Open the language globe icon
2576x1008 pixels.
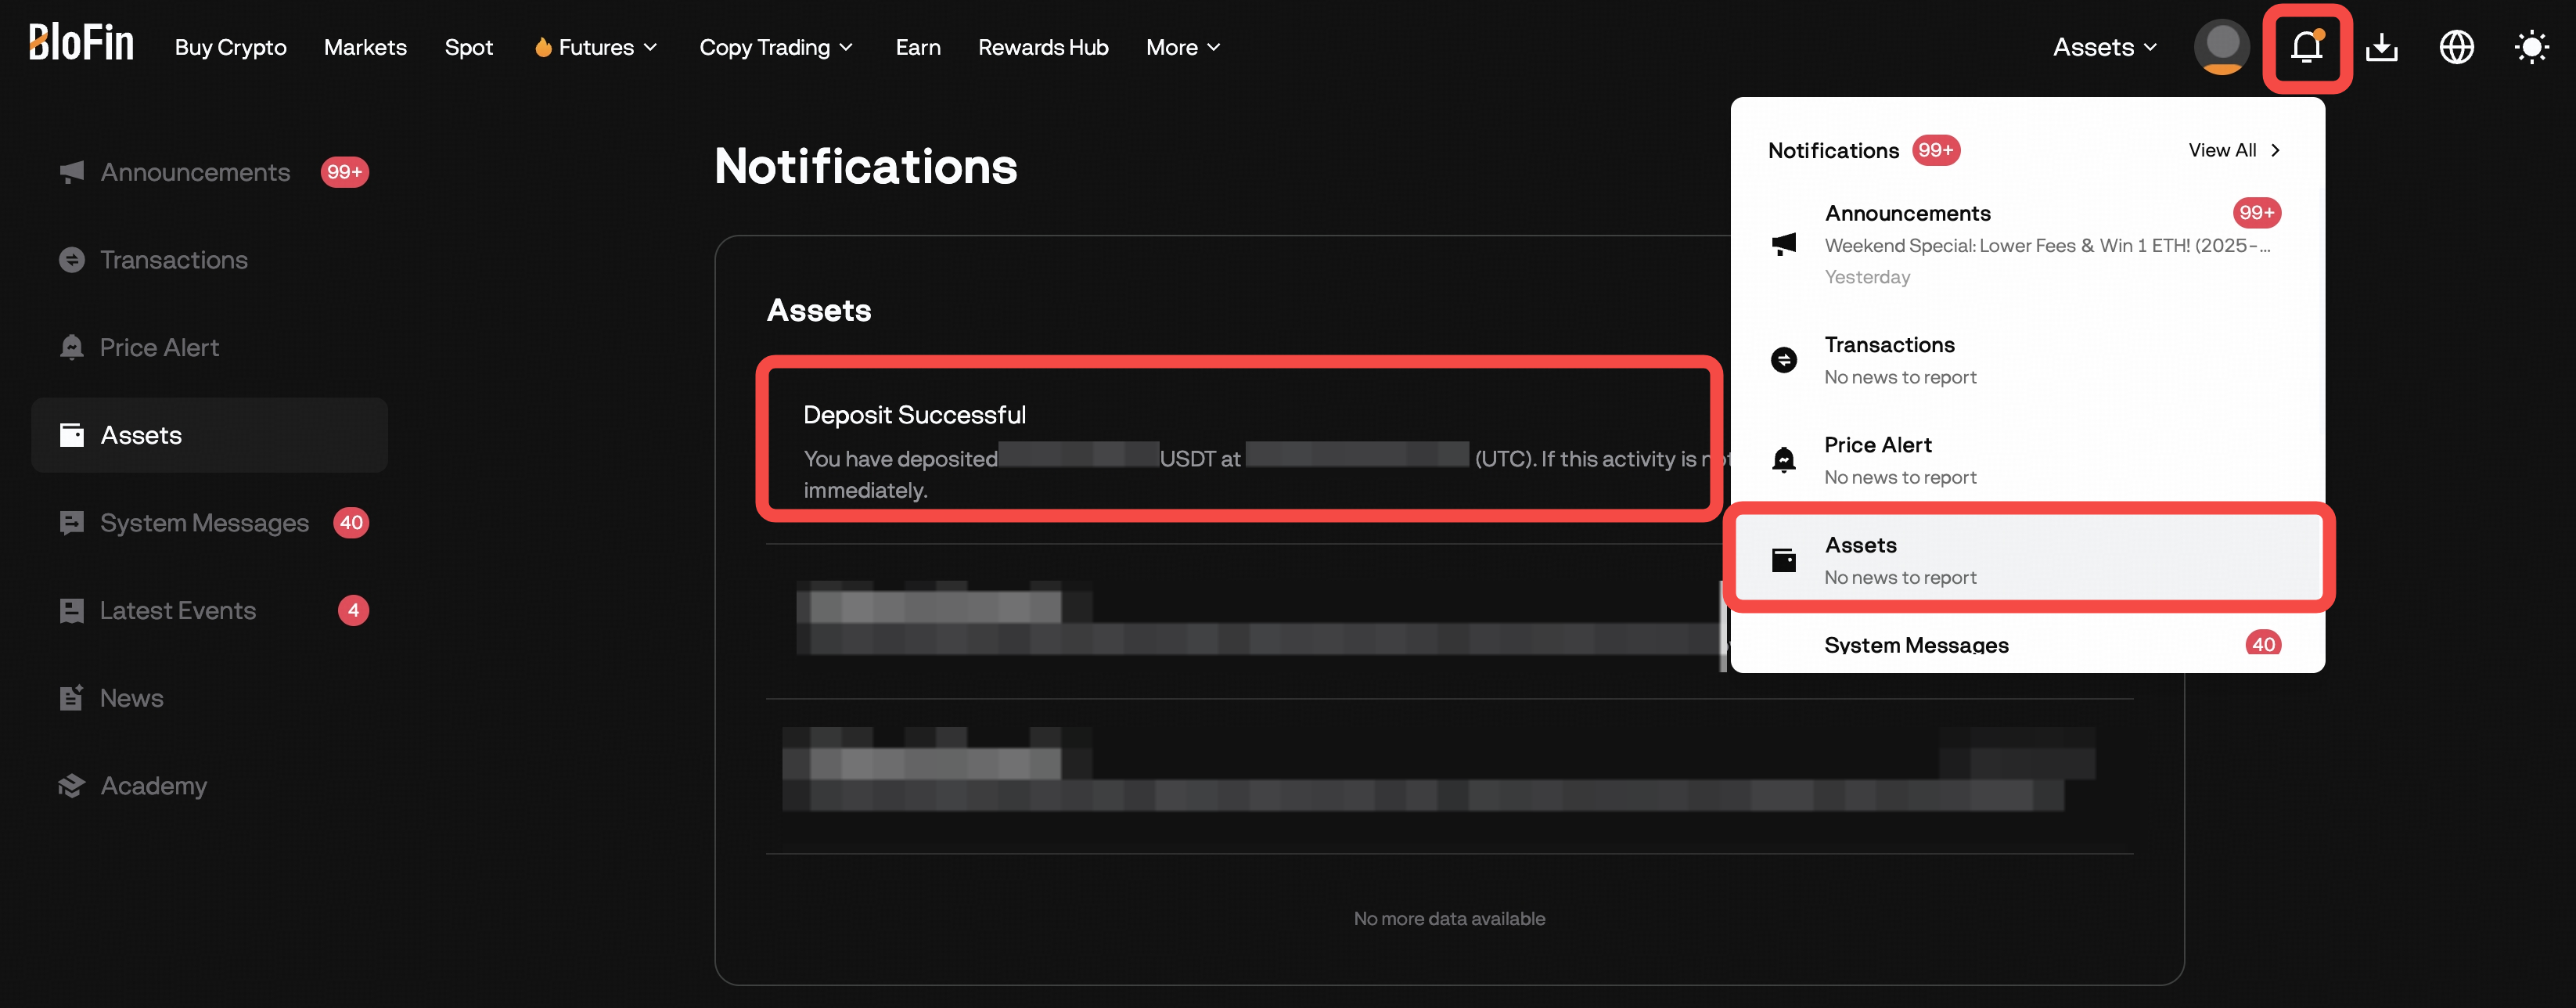pyautogui.click(x=2457, y=47)
